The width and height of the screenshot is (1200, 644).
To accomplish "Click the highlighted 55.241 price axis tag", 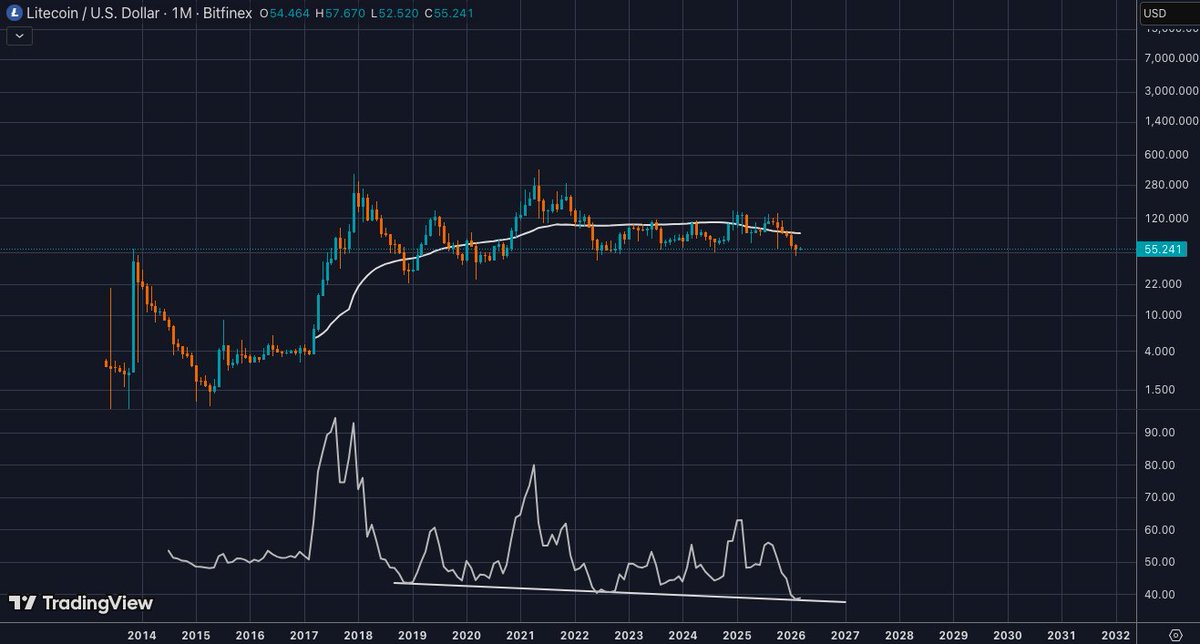I will [1162, 249].
